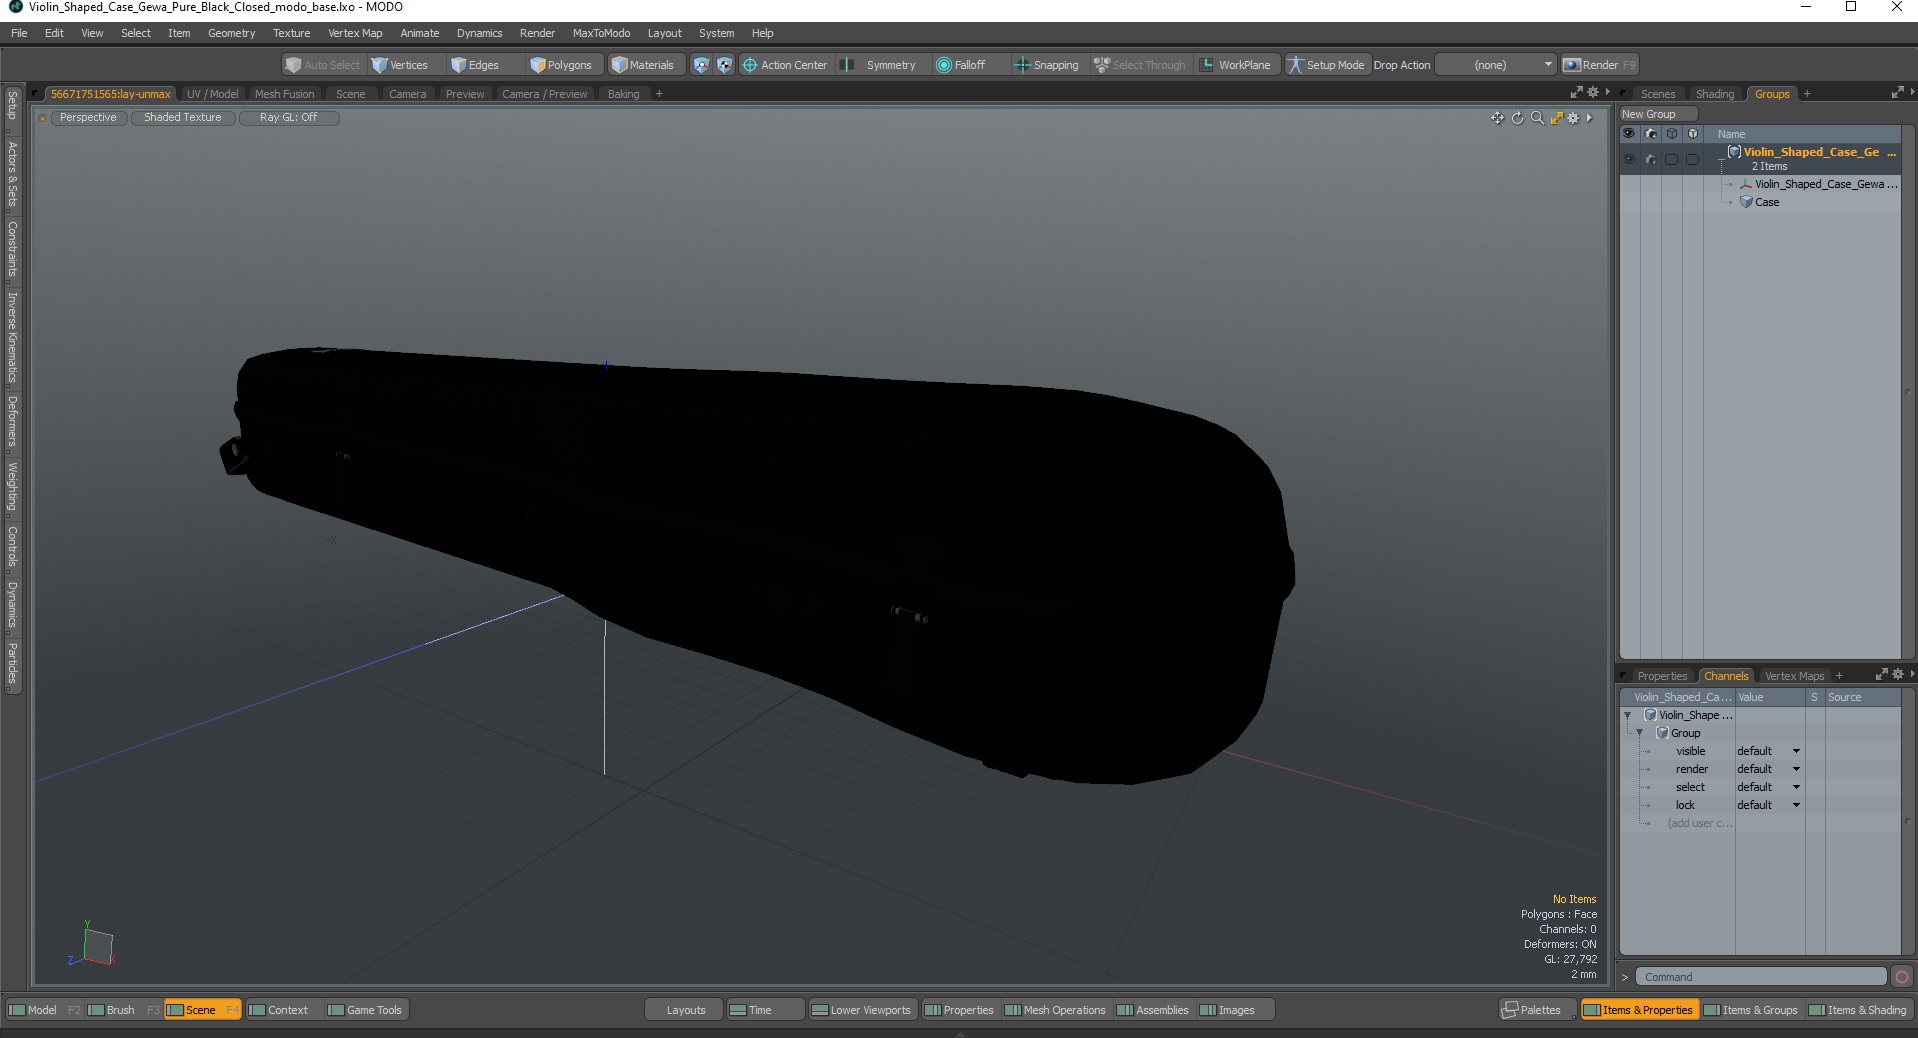Click the (add user c... channel row

coord(1699,823)
